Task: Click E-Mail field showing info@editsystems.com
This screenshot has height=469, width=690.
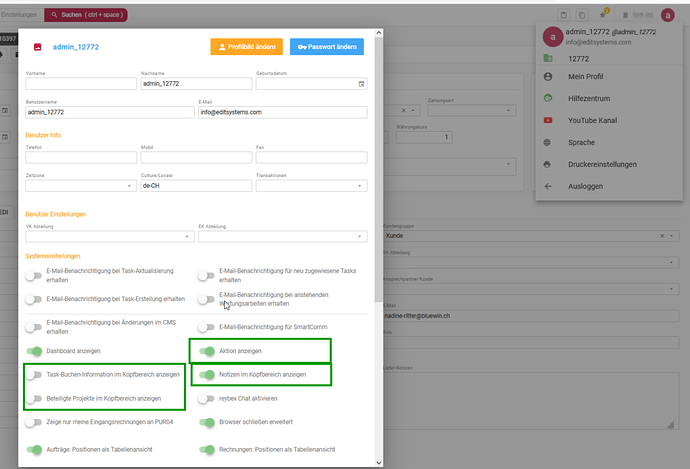Action: (283, 112)
